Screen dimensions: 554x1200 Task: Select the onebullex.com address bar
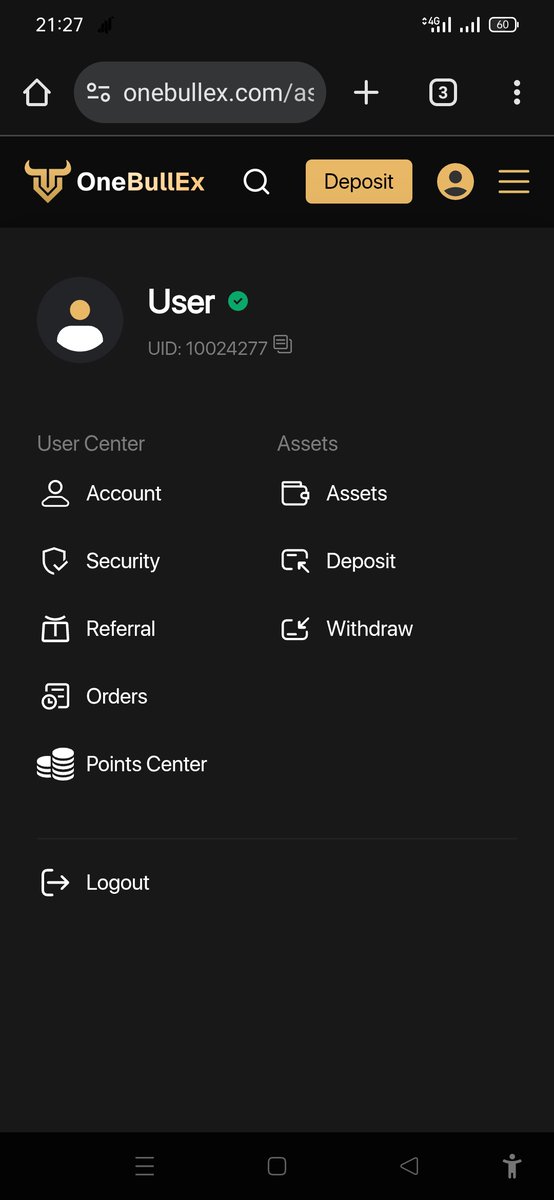(x=200, y=93)
